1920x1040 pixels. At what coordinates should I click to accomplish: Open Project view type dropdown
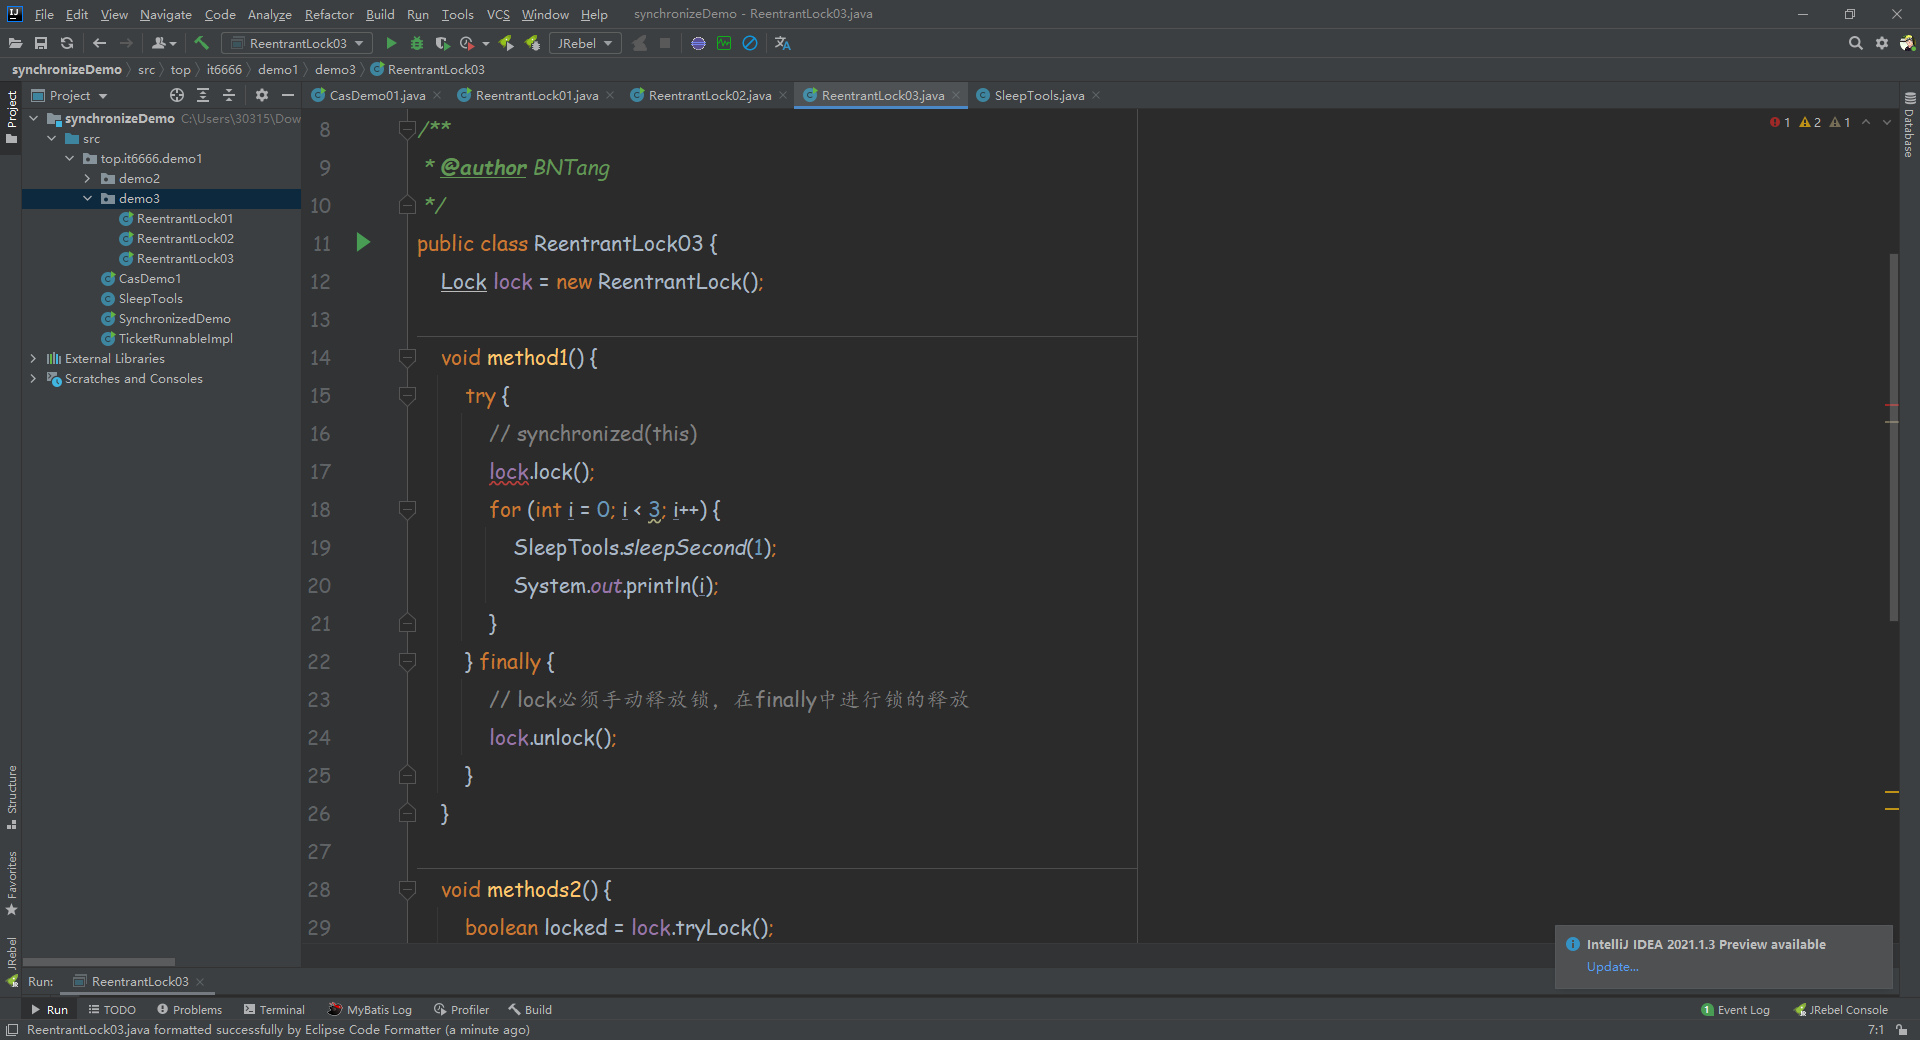[x=69, y=95]
